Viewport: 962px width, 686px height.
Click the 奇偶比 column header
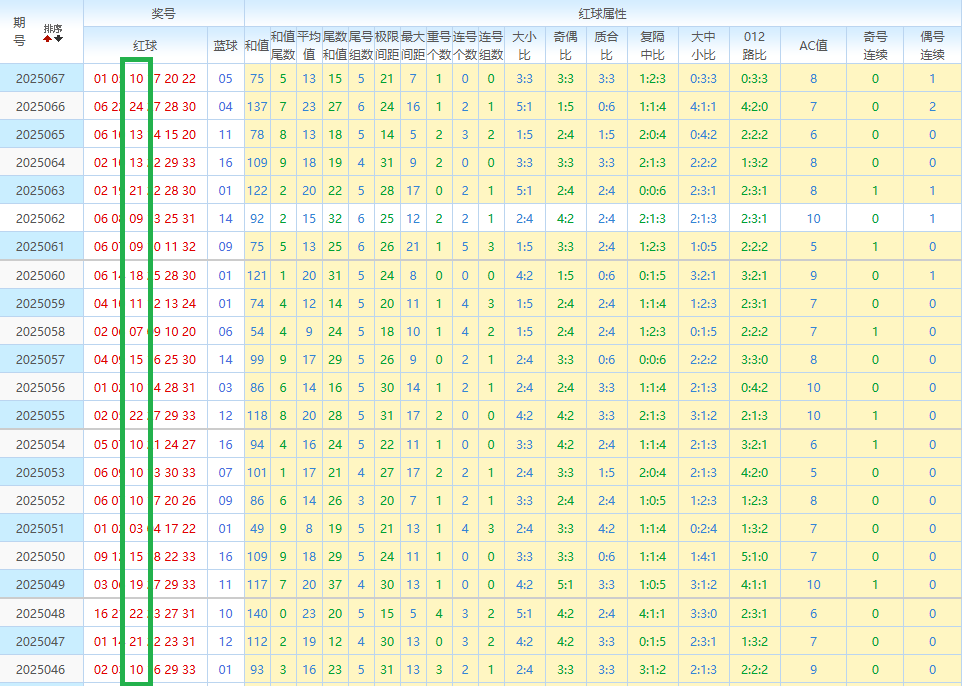[565, 45]
